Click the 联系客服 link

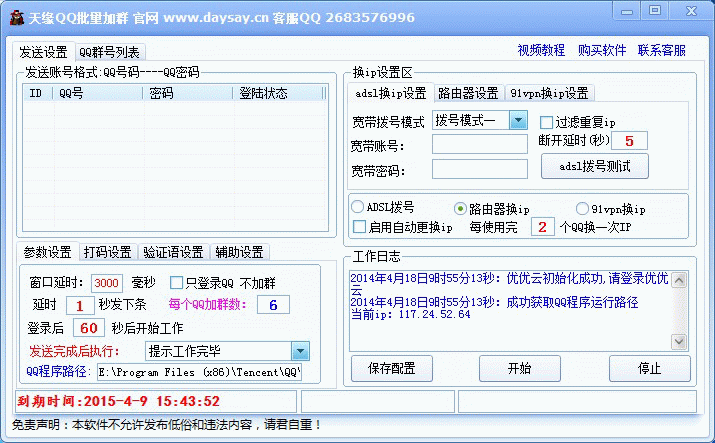pyautogui.click(x=662, y=50)
